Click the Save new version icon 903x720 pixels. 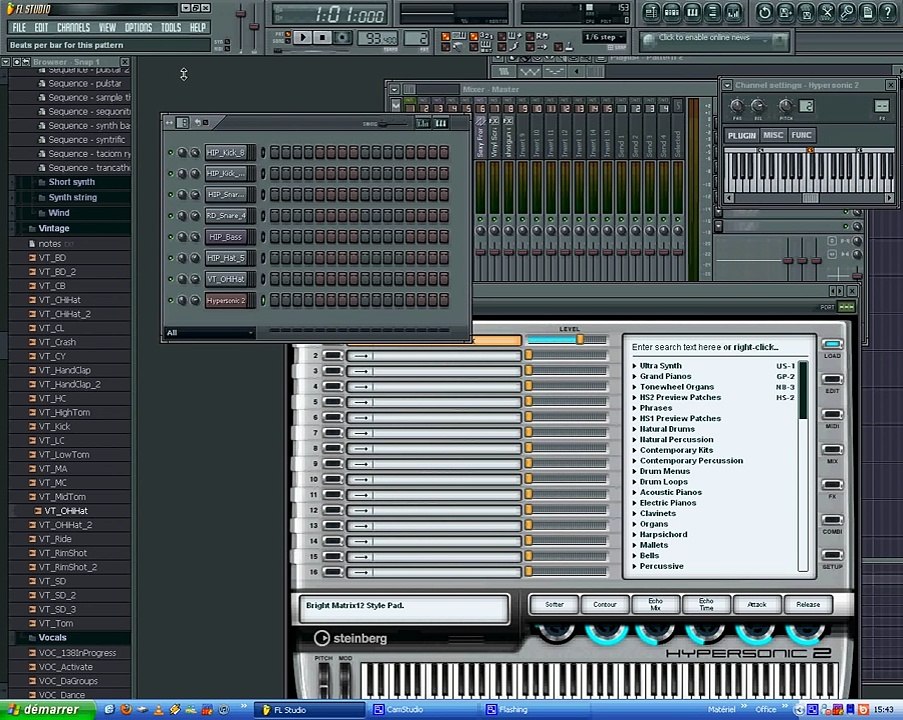coord(785,12)
